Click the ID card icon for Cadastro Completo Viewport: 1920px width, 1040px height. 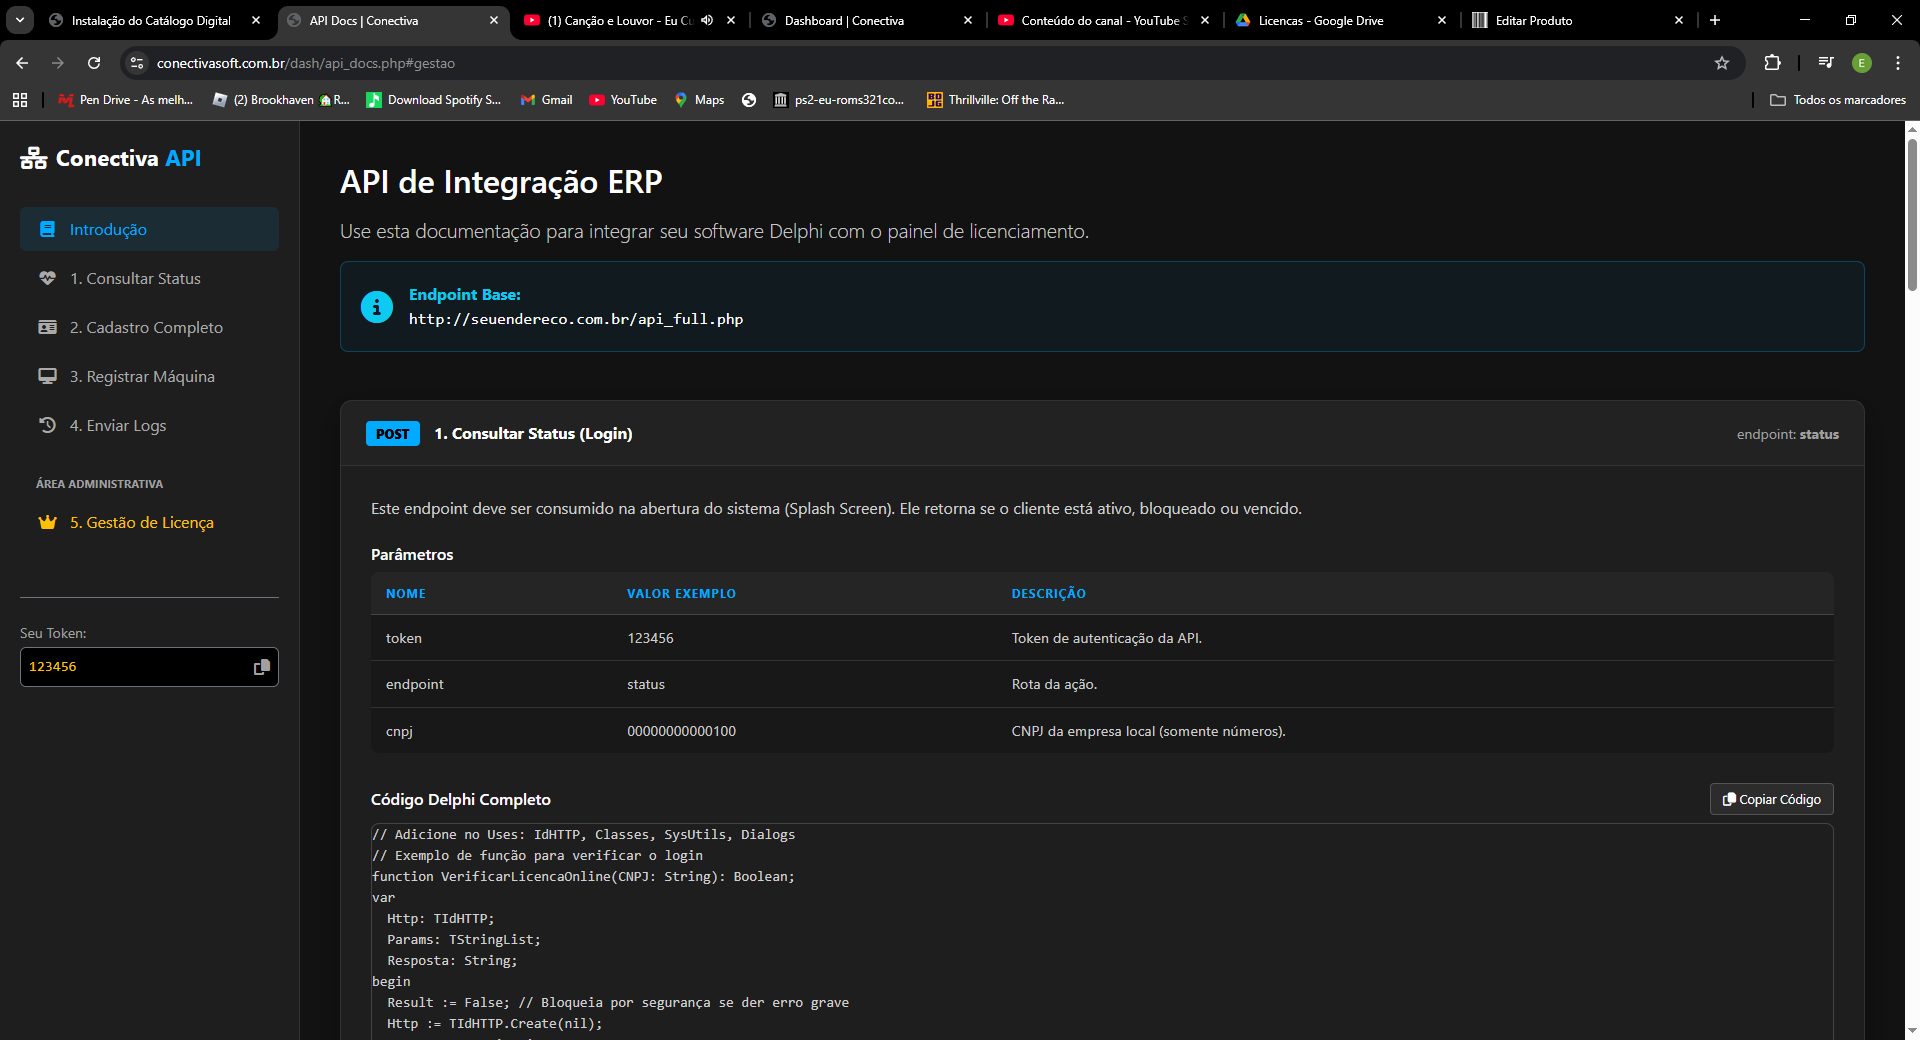coord(47,327)
